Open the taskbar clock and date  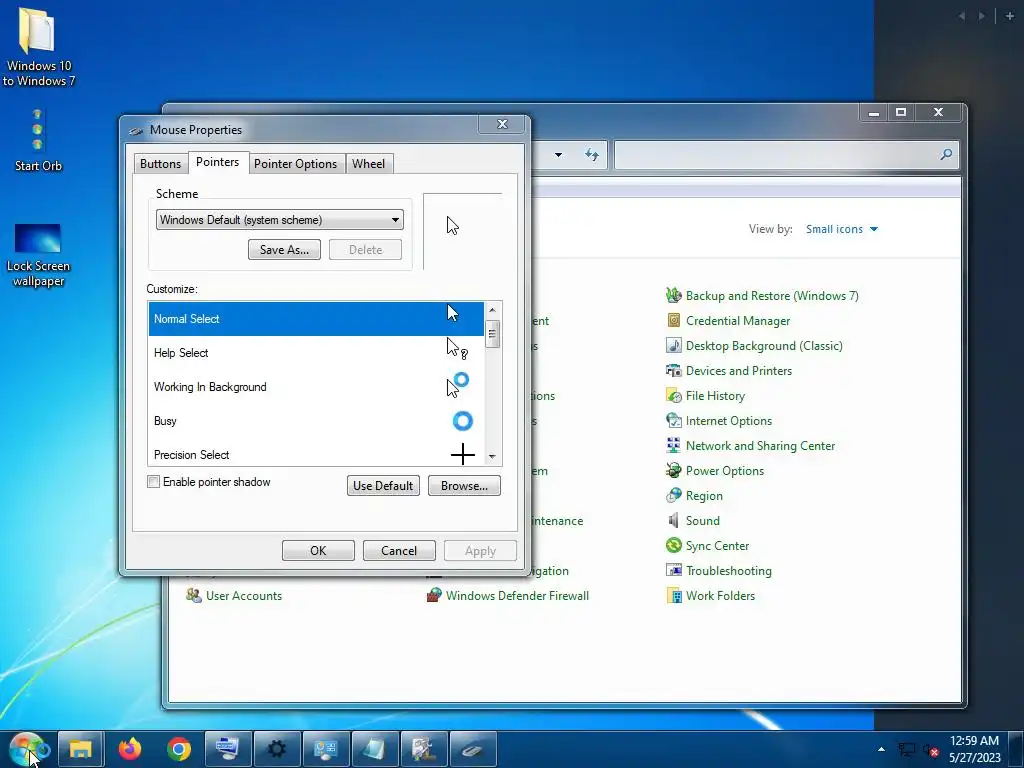click(974, 749)
